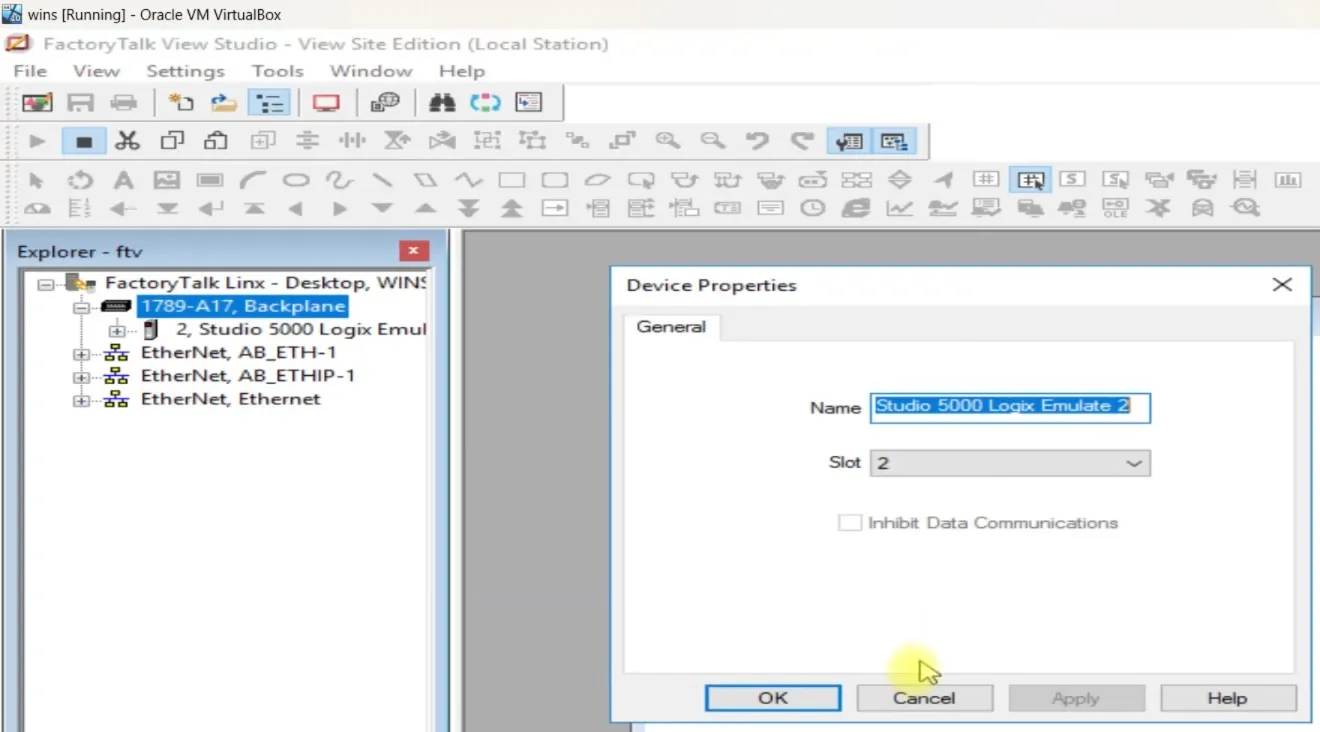Select the Polyline drawing tool

click(x=466, y=180)
